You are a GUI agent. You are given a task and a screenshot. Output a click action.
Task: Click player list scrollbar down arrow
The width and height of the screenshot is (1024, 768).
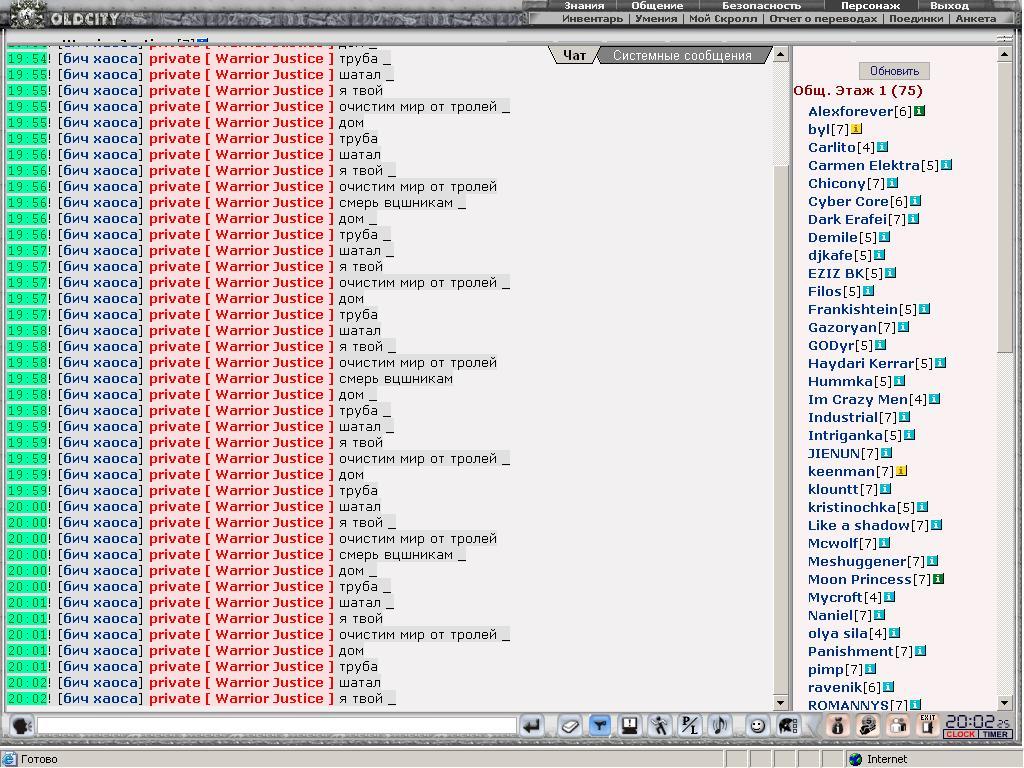point(1006,703)
